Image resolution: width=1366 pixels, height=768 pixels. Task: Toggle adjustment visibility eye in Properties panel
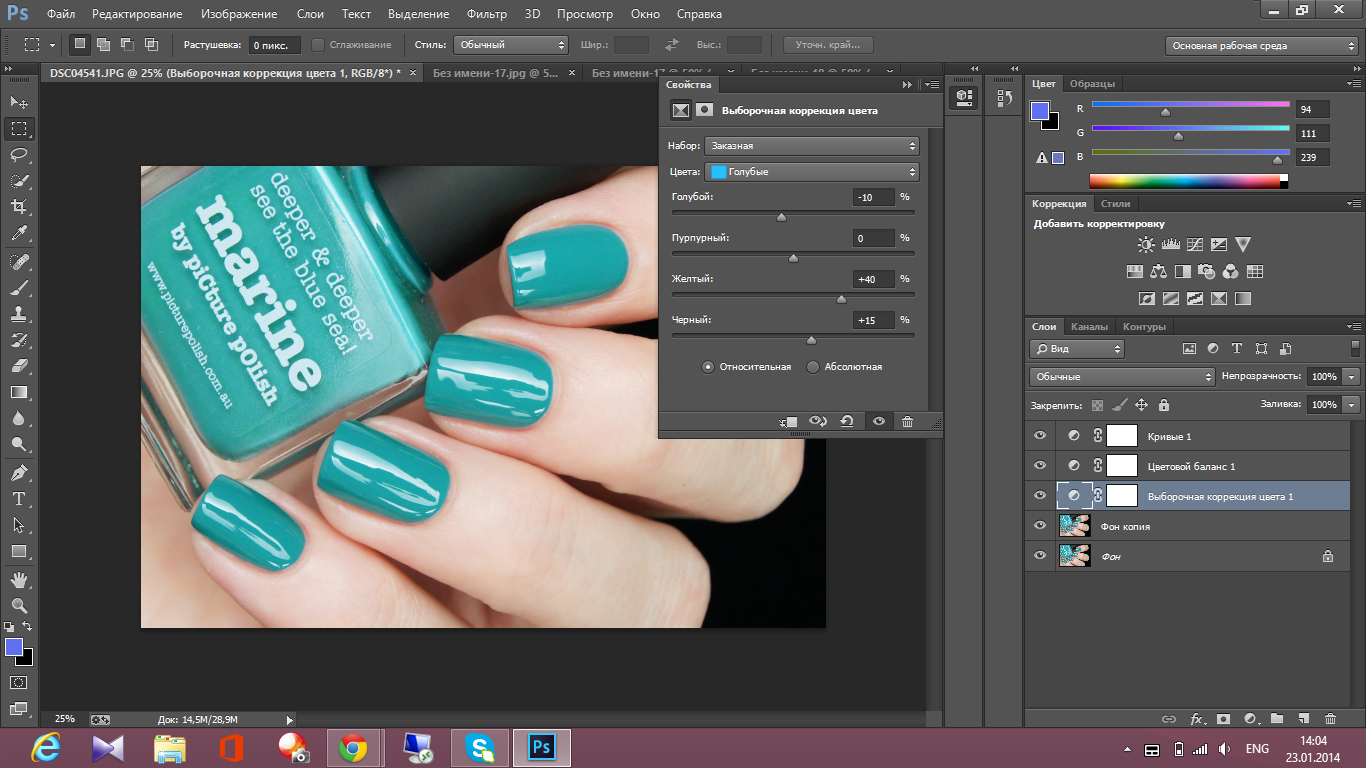[878, 422]
